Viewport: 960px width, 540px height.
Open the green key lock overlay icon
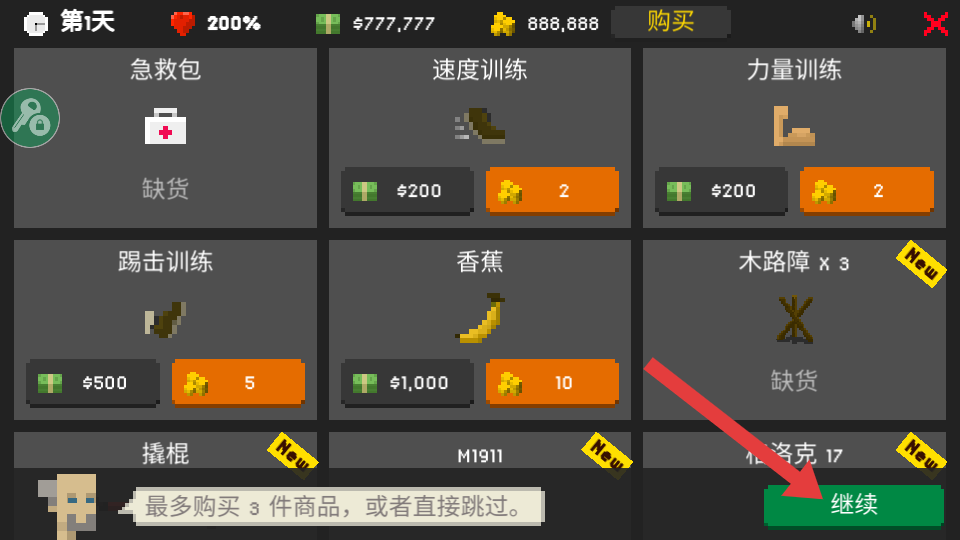(30, 118)
